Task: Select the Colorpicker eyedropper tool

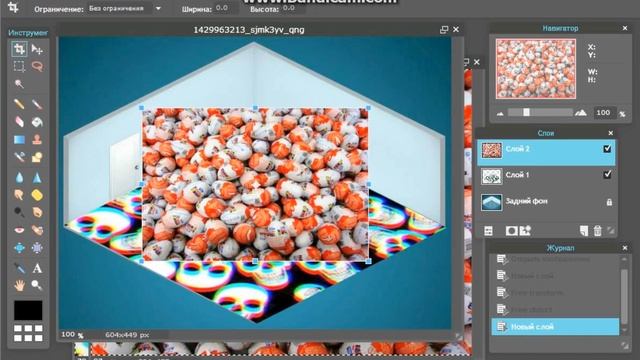Action: 19,268
